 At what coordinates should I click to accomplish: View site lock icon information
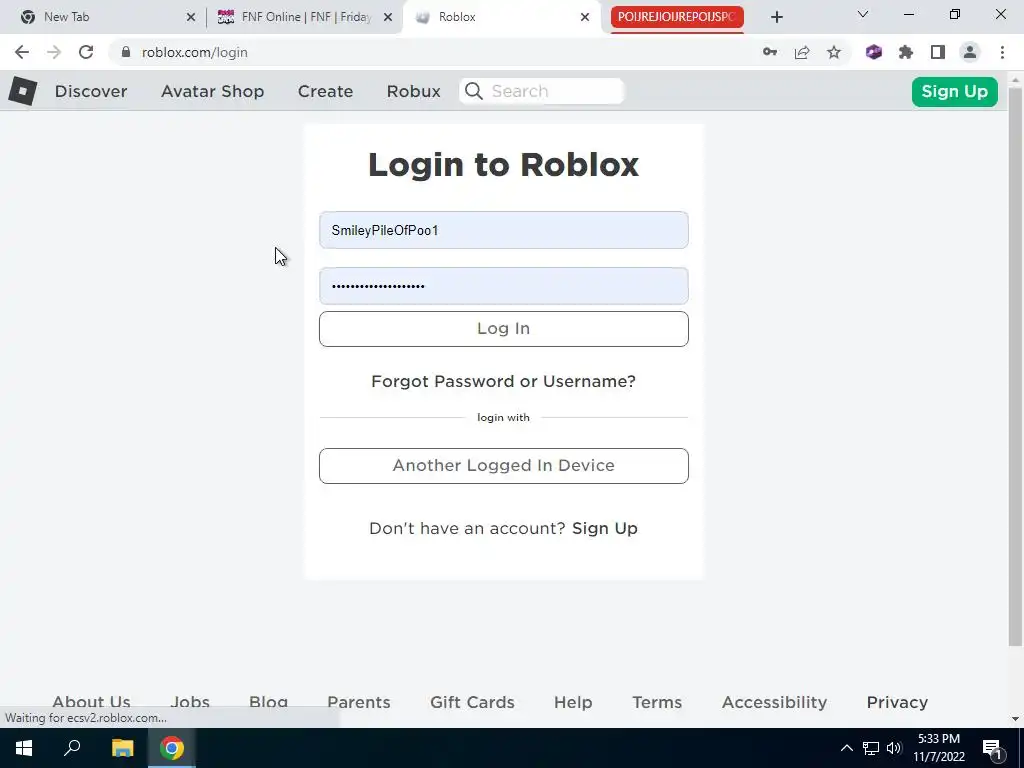[x=126, y=52]
